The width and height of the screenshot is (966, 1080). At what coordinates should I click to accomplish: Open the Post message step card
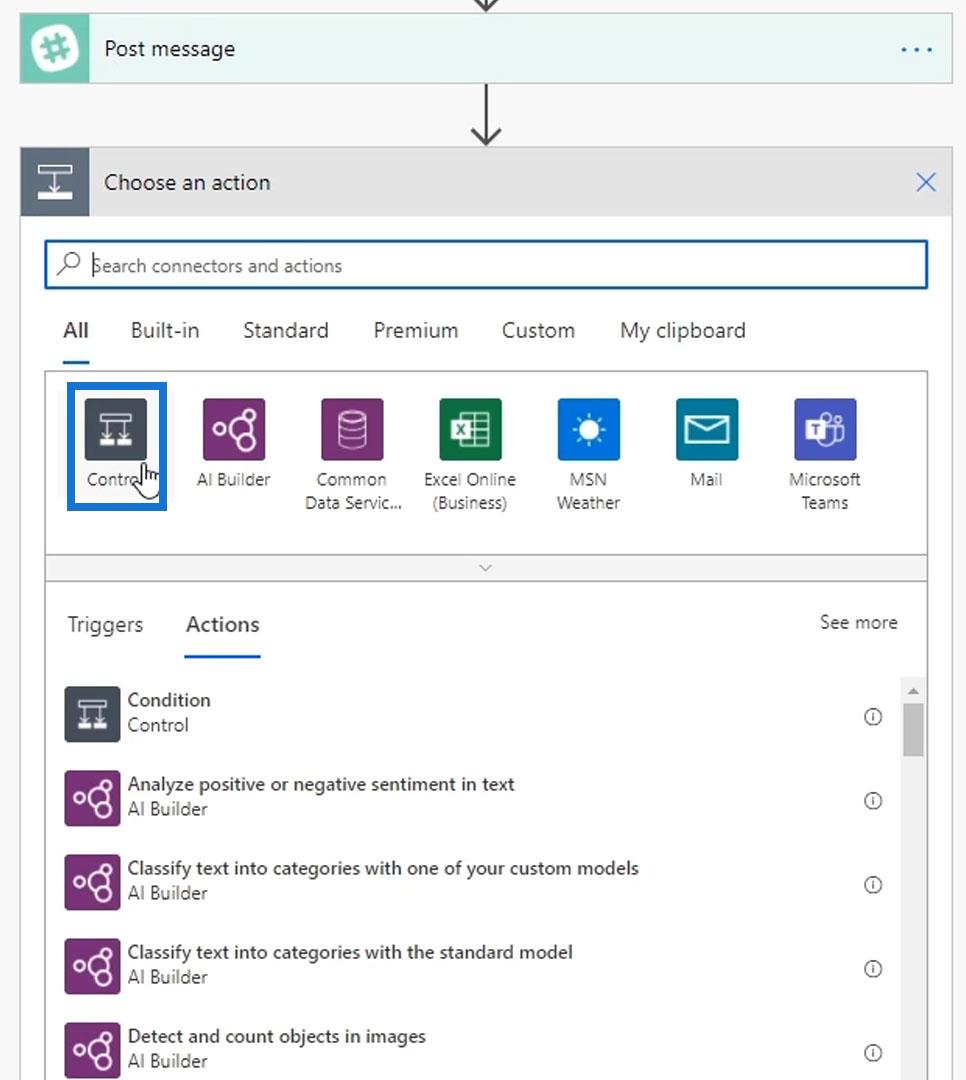click(x=486, y=49)
